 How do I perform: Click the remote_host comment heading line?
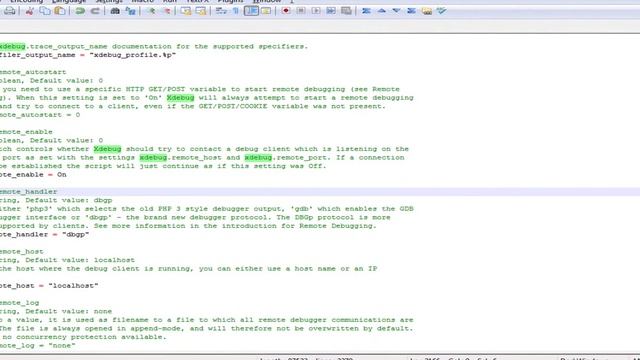[x=22, y=251]
